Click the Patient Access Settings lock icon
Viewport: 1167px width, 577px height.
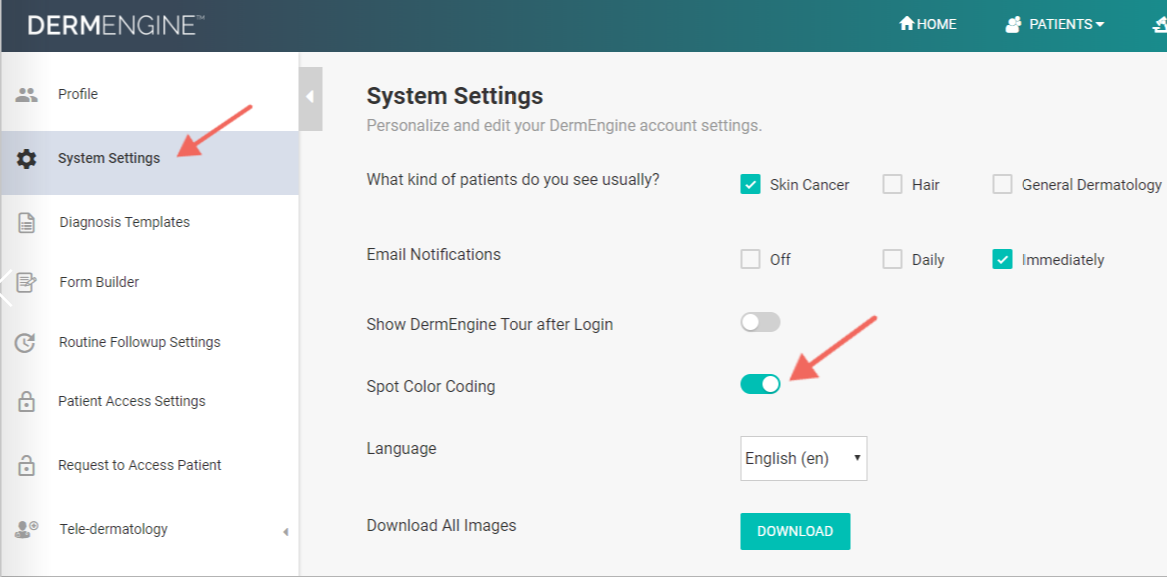tap(27, 402)
